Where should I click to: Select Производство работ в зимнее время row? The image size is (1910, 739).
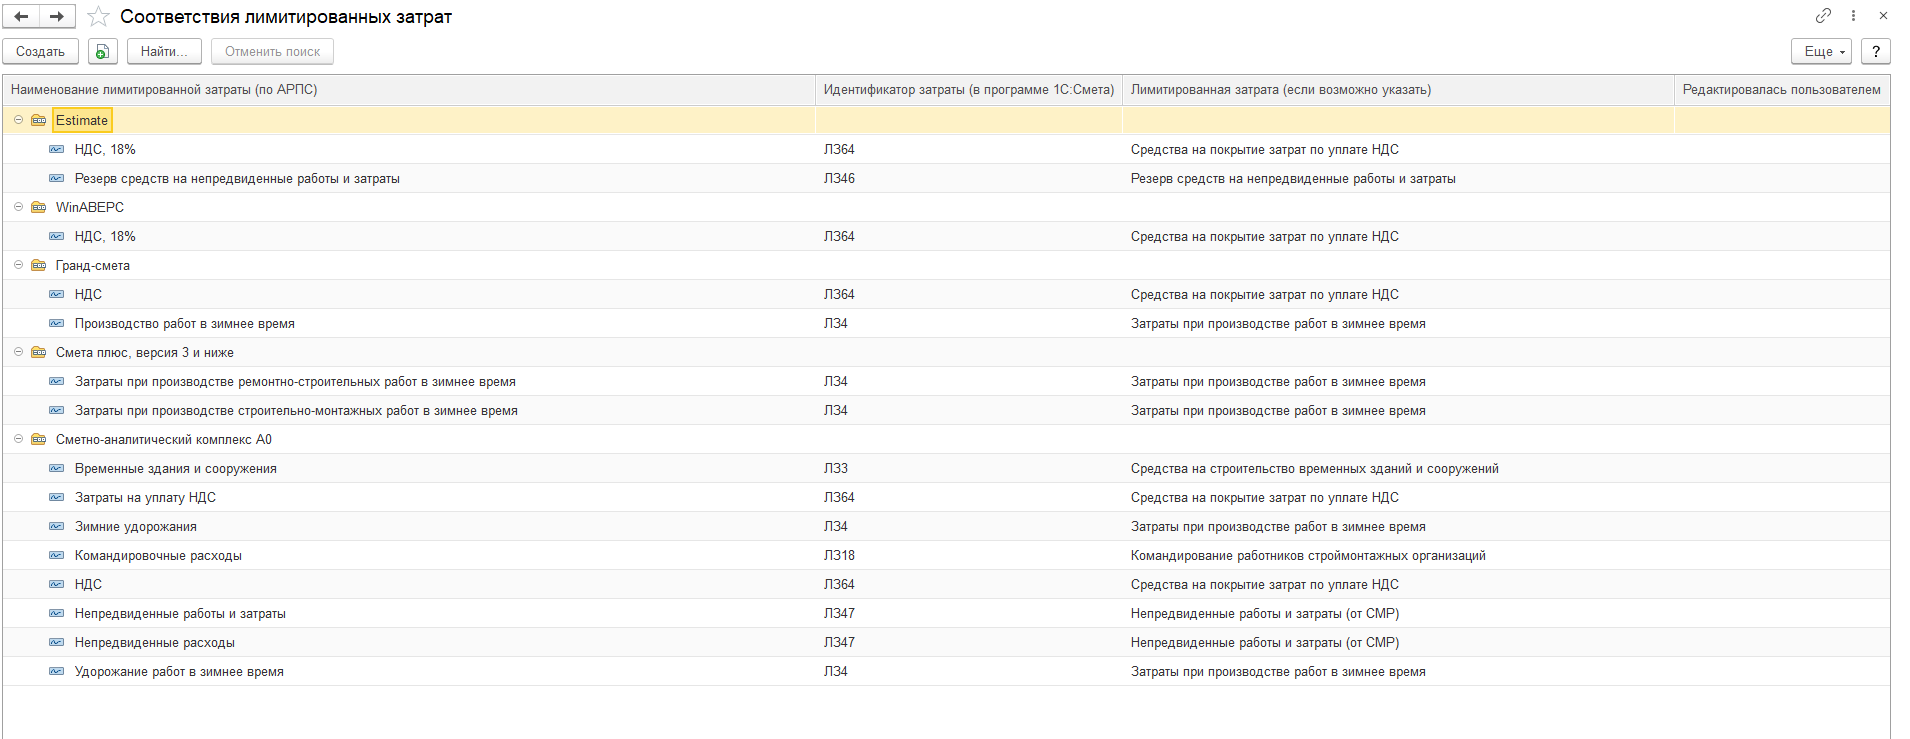946,323
